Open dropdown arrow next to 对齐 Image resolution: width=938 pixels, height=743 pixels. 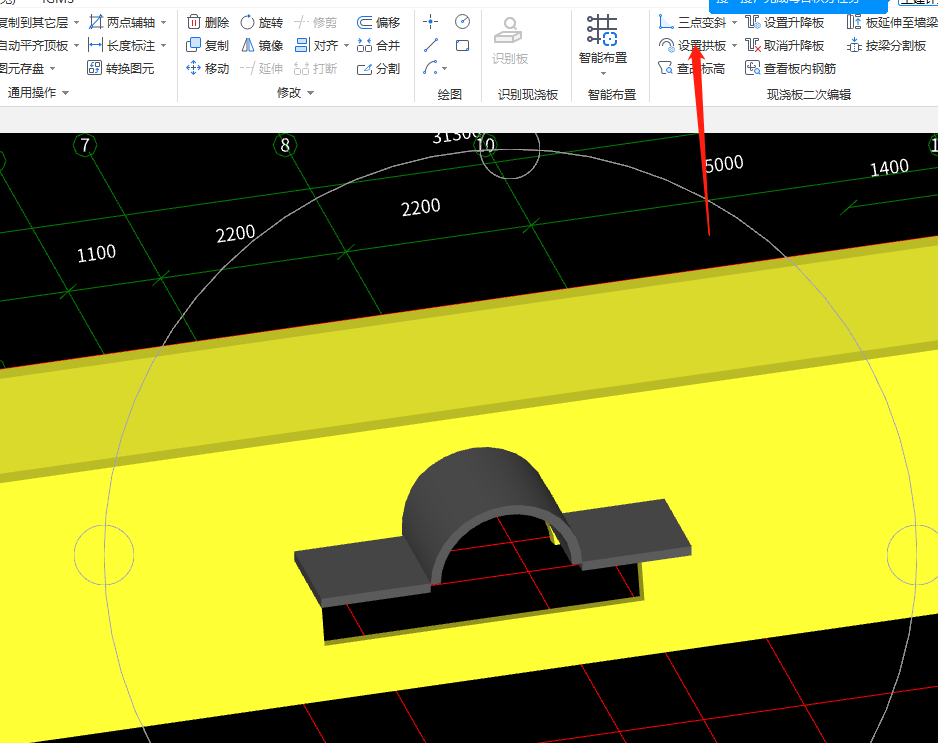point(346,45)
